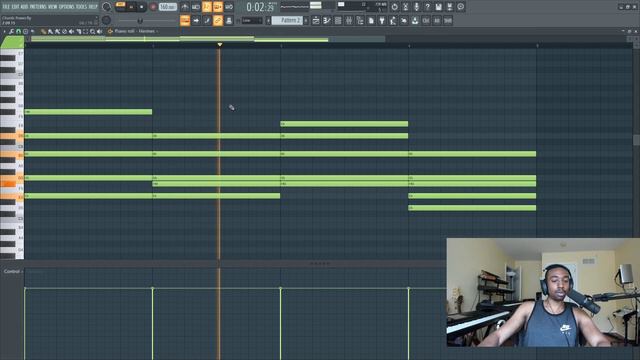Adjust the main volume knob
The width and height of the screenshot is (640, 360).
(x=107, y=7)
